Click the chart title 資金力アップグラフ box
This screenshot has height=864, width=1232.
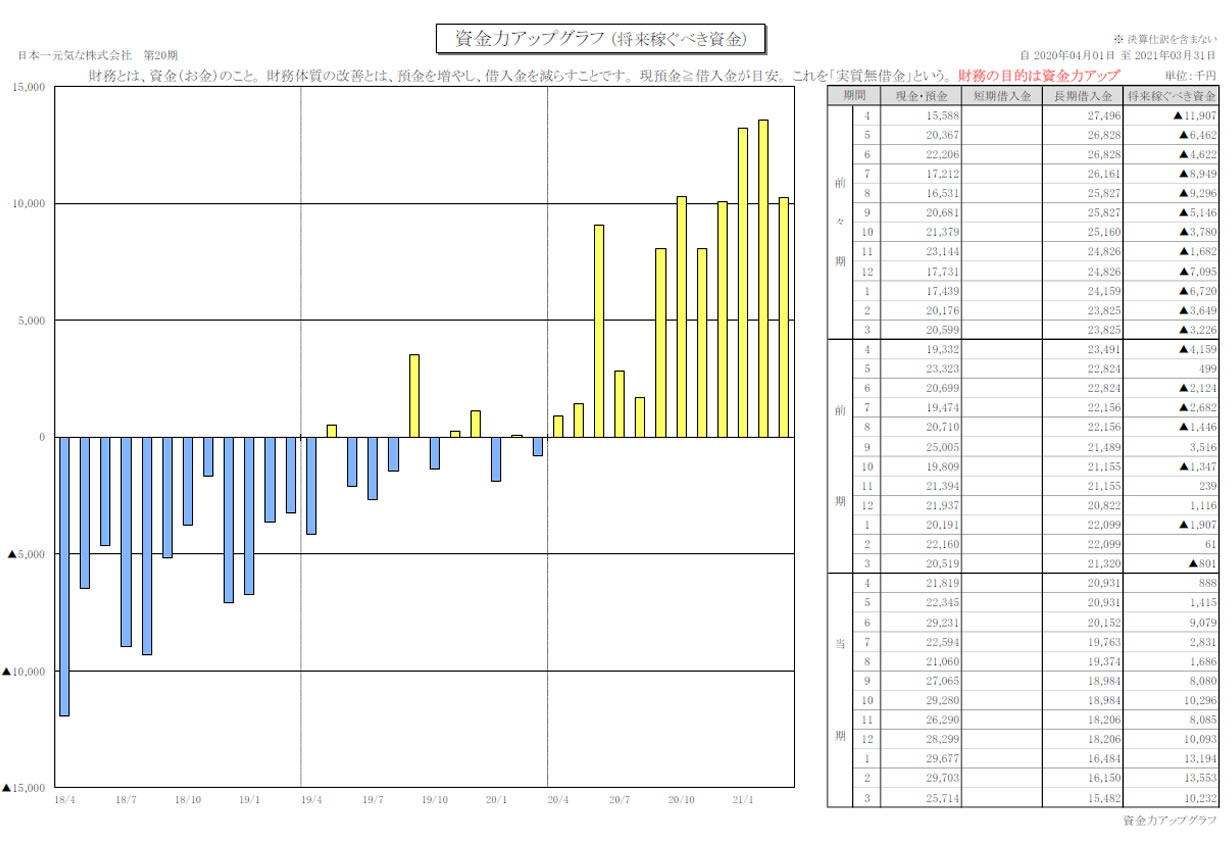click(x=601, y=39)
